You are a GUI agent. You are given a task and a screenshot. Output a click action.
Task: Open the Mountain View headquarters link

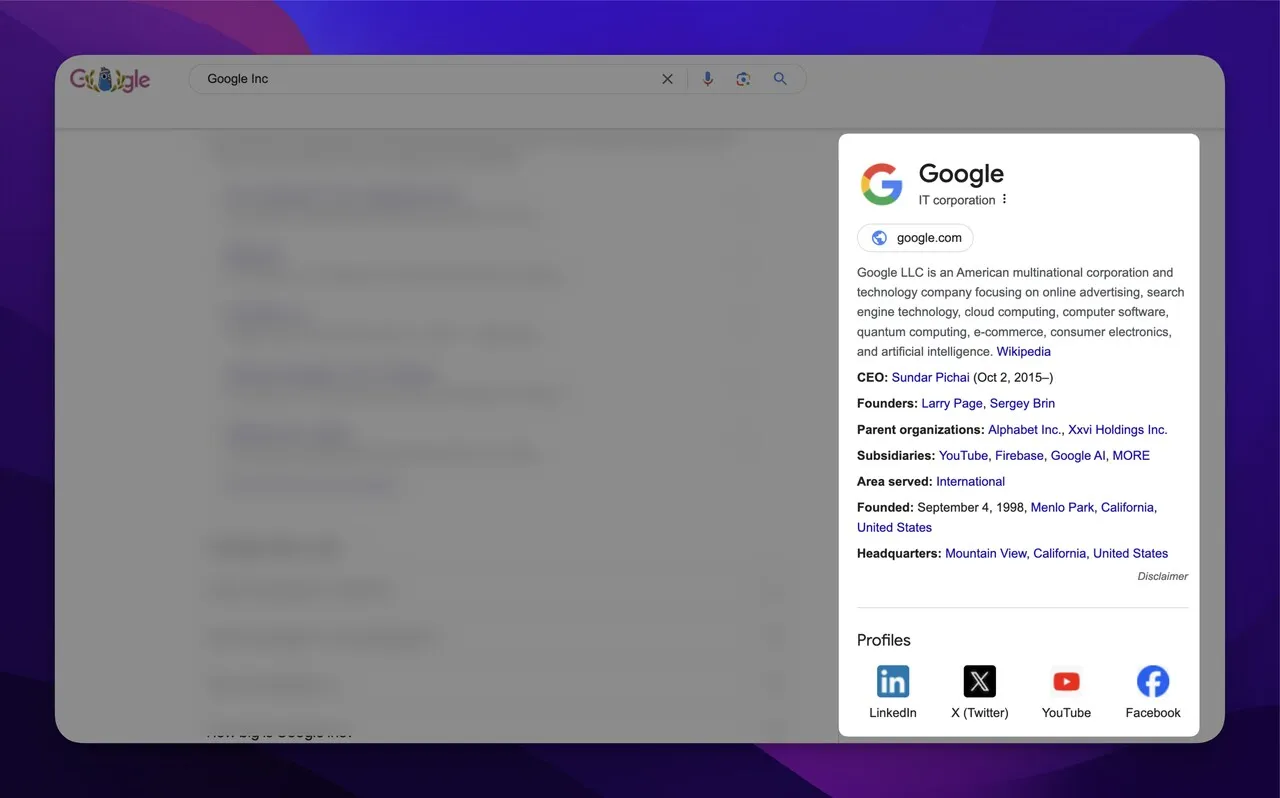click(x=985, y=553)
